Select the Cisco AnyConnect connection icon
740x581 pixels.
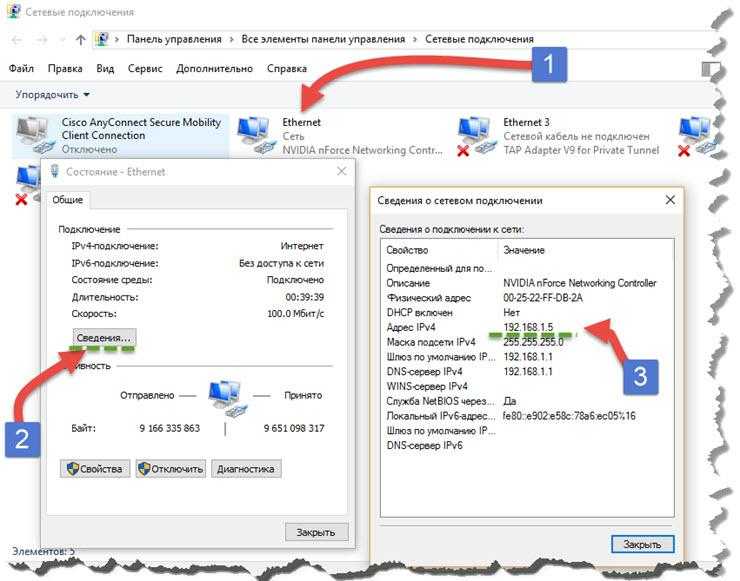[34, 135]
